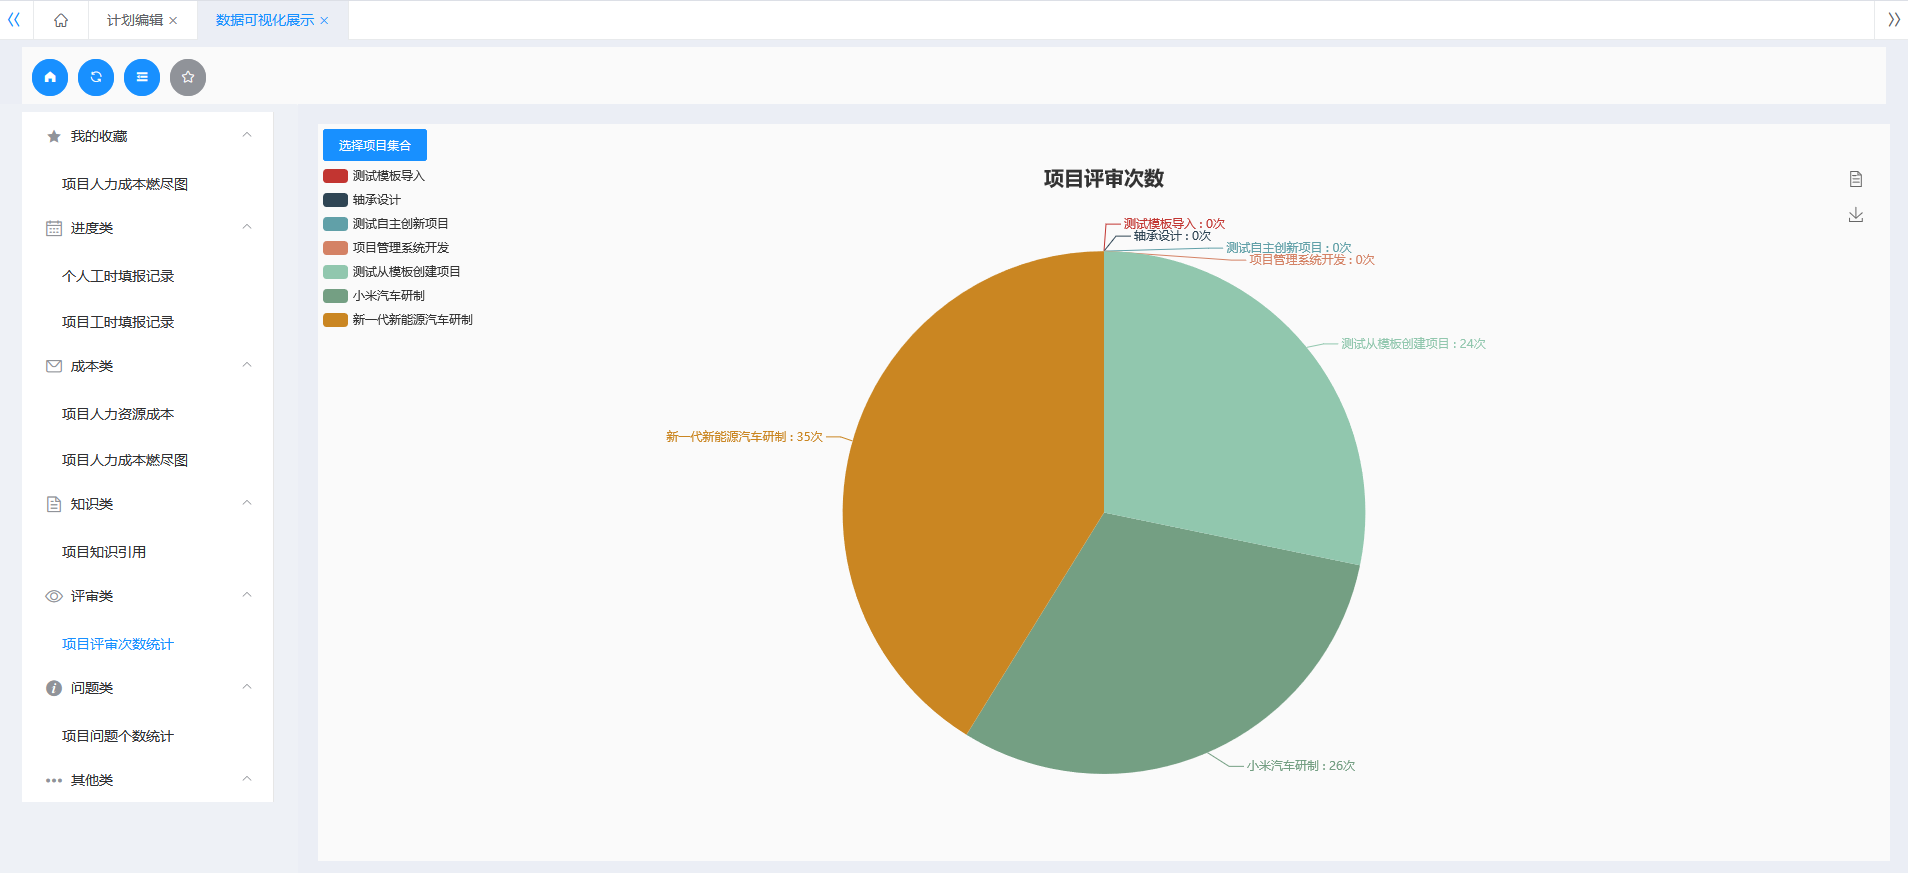This screenshot has width=1908, height=873.
Task: Open 个人工时填报记录 menu item
Action: point(118,276)
